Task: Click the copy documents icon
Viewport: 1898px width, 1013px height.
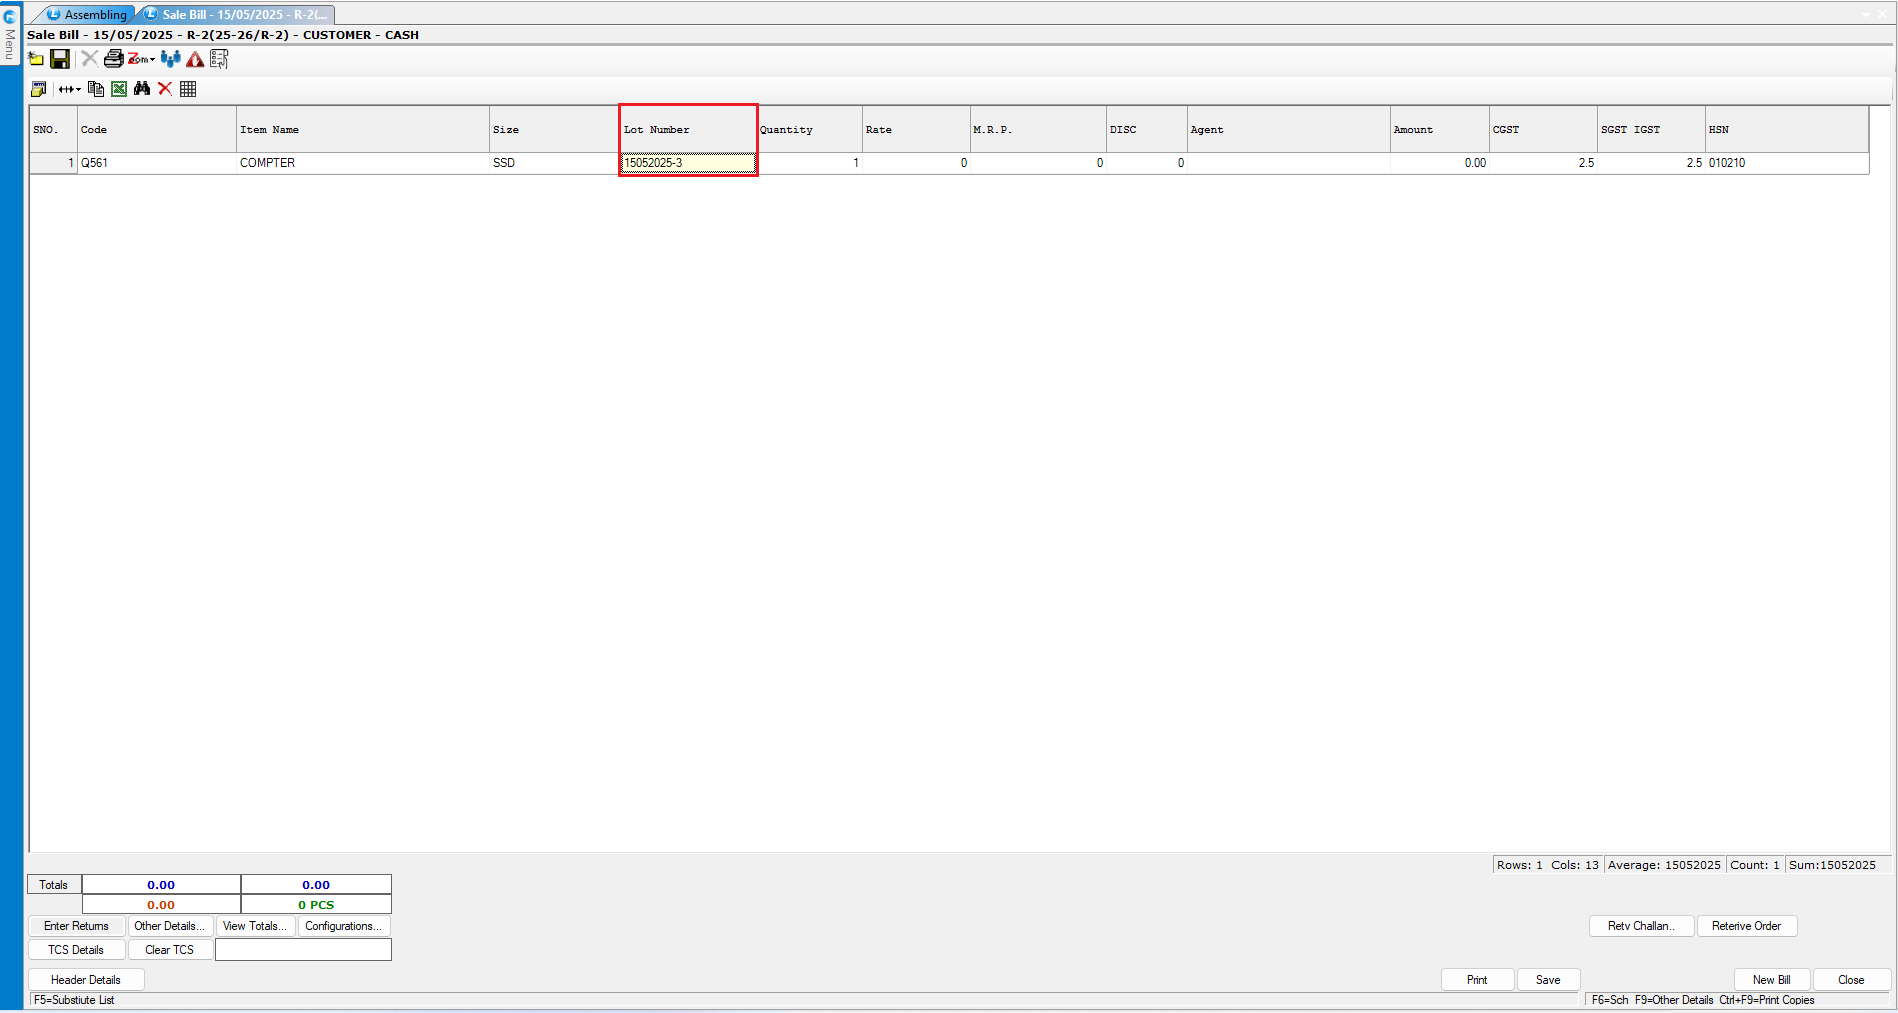Action: pyautogui.click(x=96, y=89)
